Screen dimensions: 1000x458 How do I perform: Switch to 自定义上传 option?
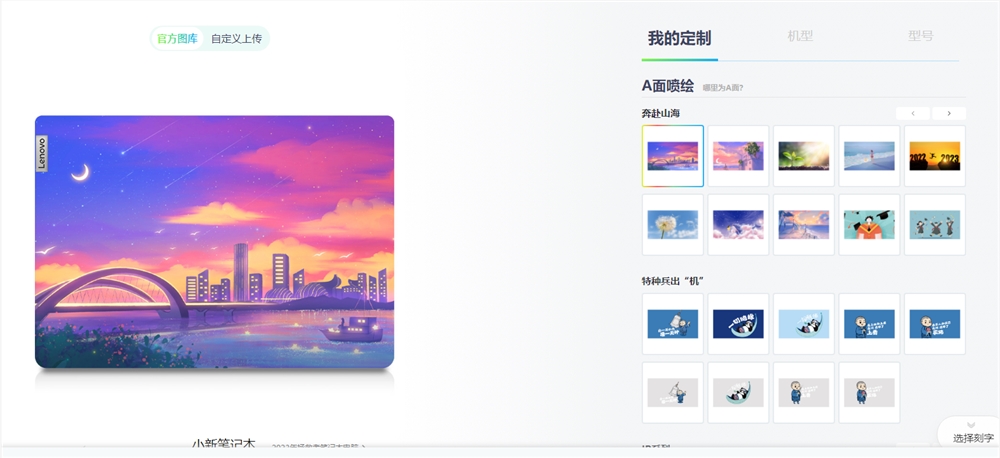click(x=237, y=38)
